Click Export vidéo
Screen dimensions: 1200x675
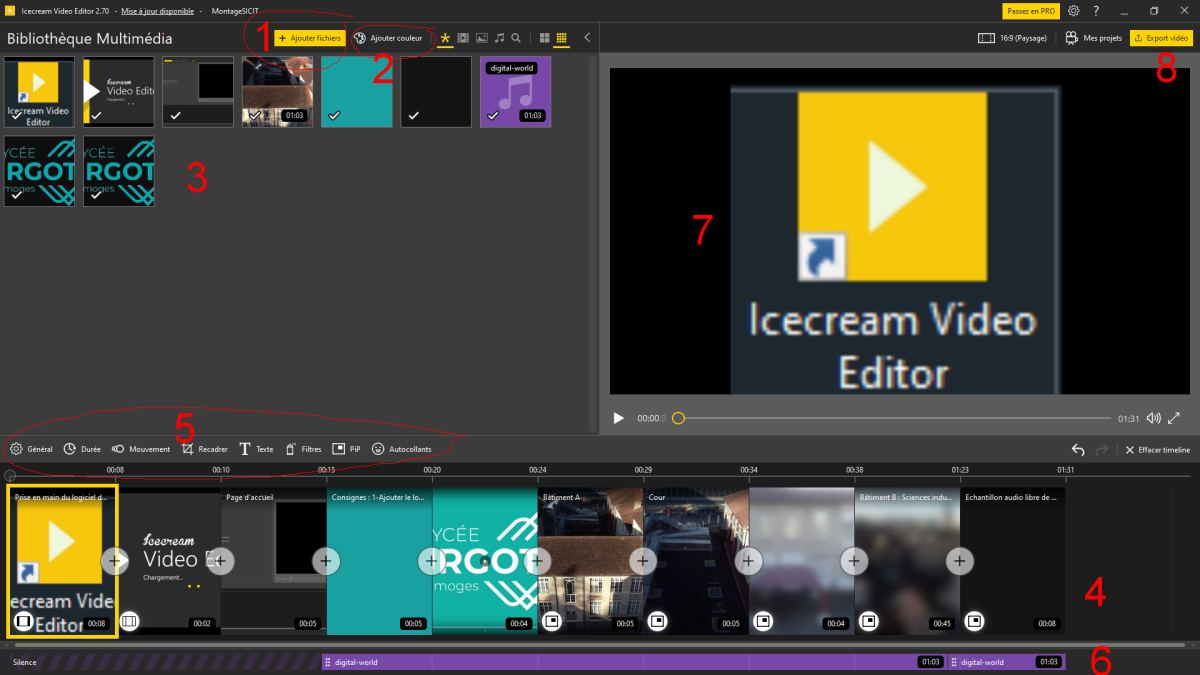pyautogui.click(x=1161, y=38)
